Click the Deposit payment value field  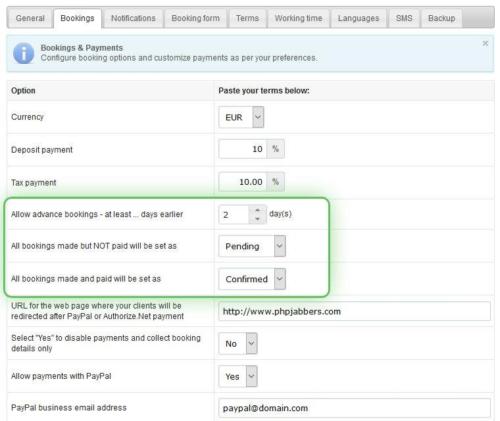click(x=243, y=149)
